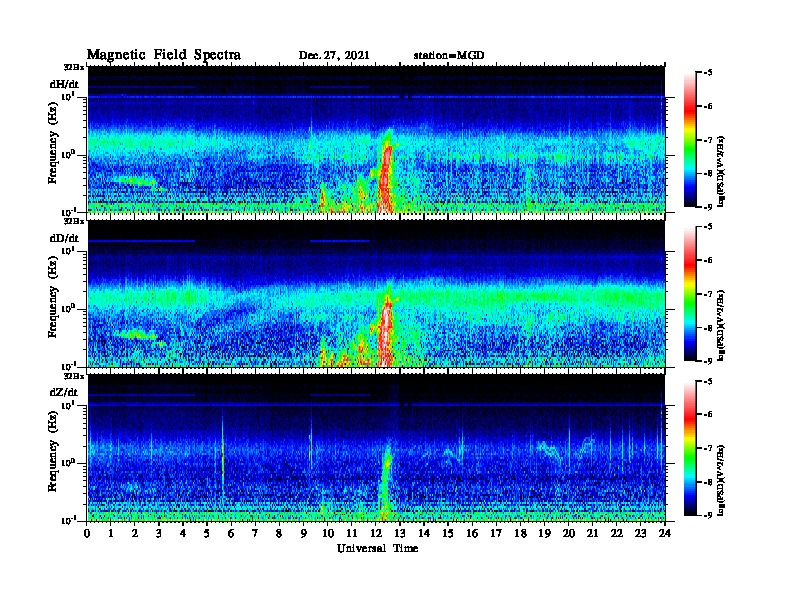Viewport: 792px width, 612px height.
Task: Click the "station=MGD" label
Action: [x=449, y=56]
